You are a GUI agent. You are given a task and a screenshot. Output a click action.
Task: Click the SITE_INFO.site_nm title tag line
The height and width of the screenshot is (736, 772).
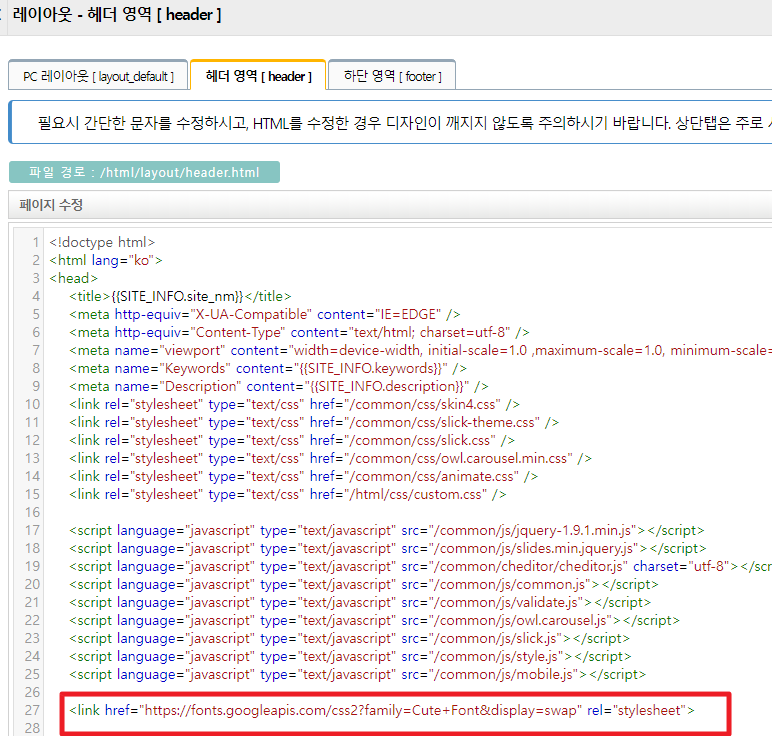pyautogui.click(x=180, y=296)
